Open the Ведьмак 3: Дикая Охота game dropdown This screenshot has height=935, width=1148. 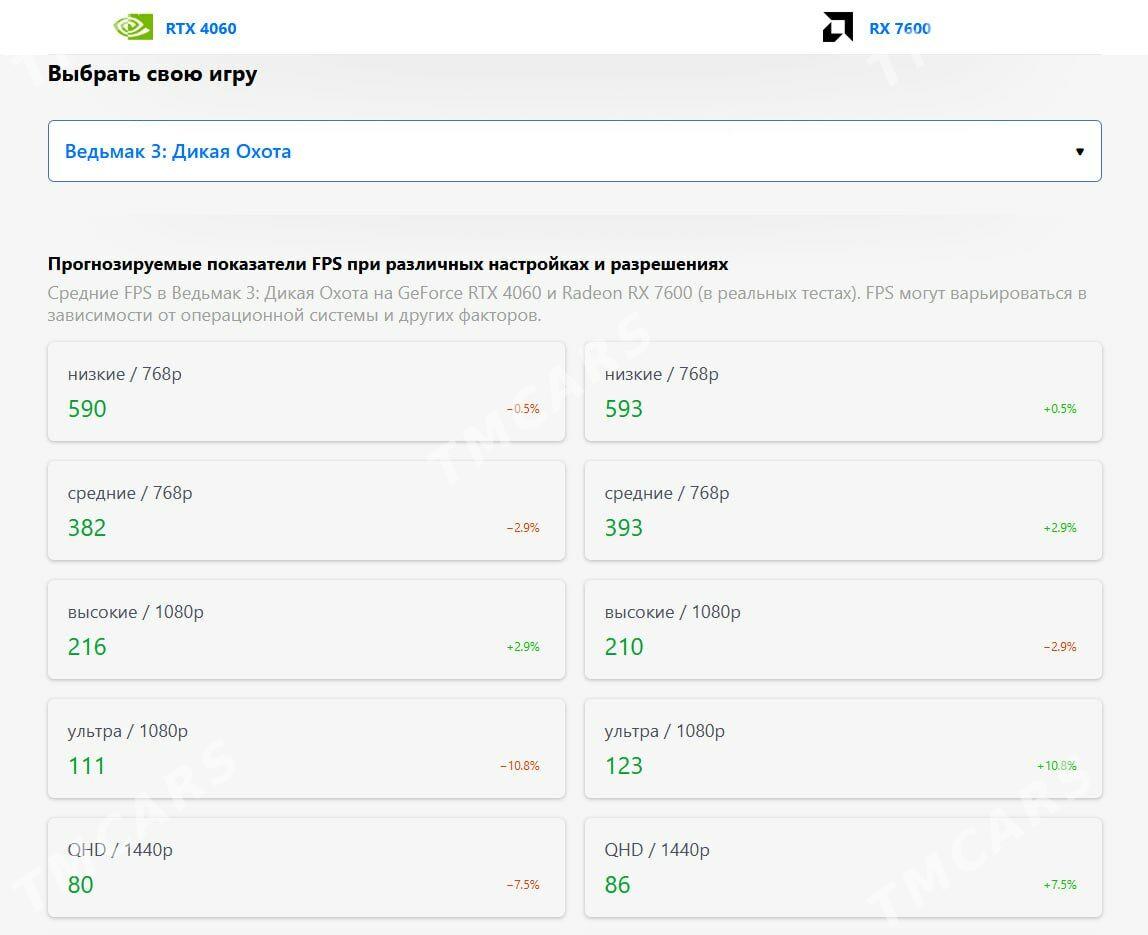pyautogui.click(x=575, y=151)
